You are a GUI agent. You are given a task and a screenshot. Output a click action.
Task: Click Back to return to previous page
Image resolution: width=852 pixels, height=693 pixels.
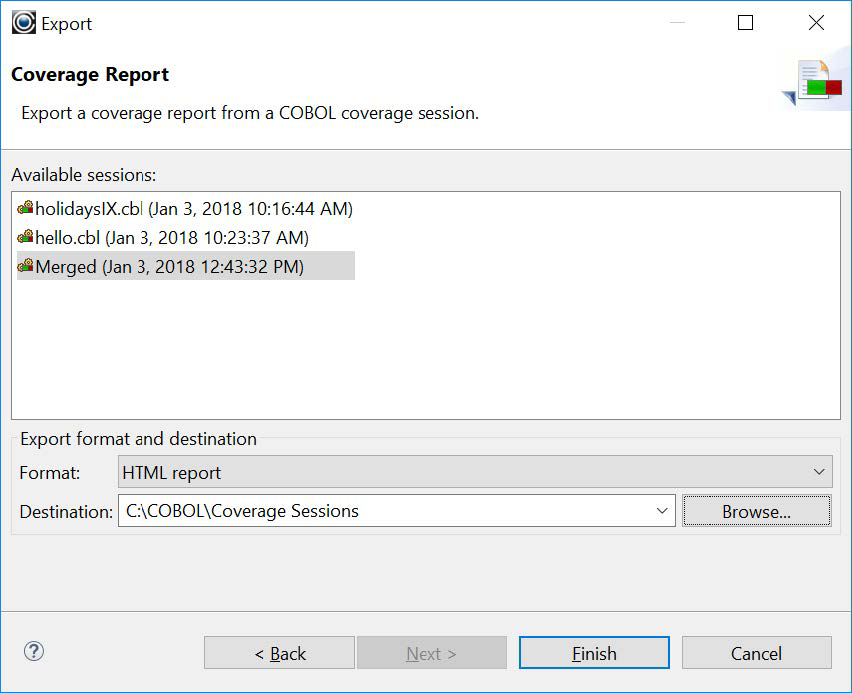[x=279, y=653]
